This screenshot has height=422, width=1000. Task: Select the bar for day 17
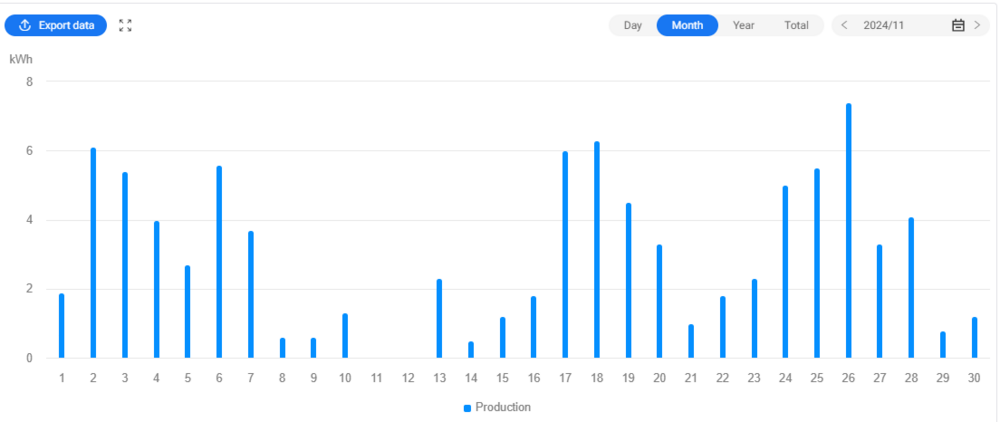click(565, 255)
